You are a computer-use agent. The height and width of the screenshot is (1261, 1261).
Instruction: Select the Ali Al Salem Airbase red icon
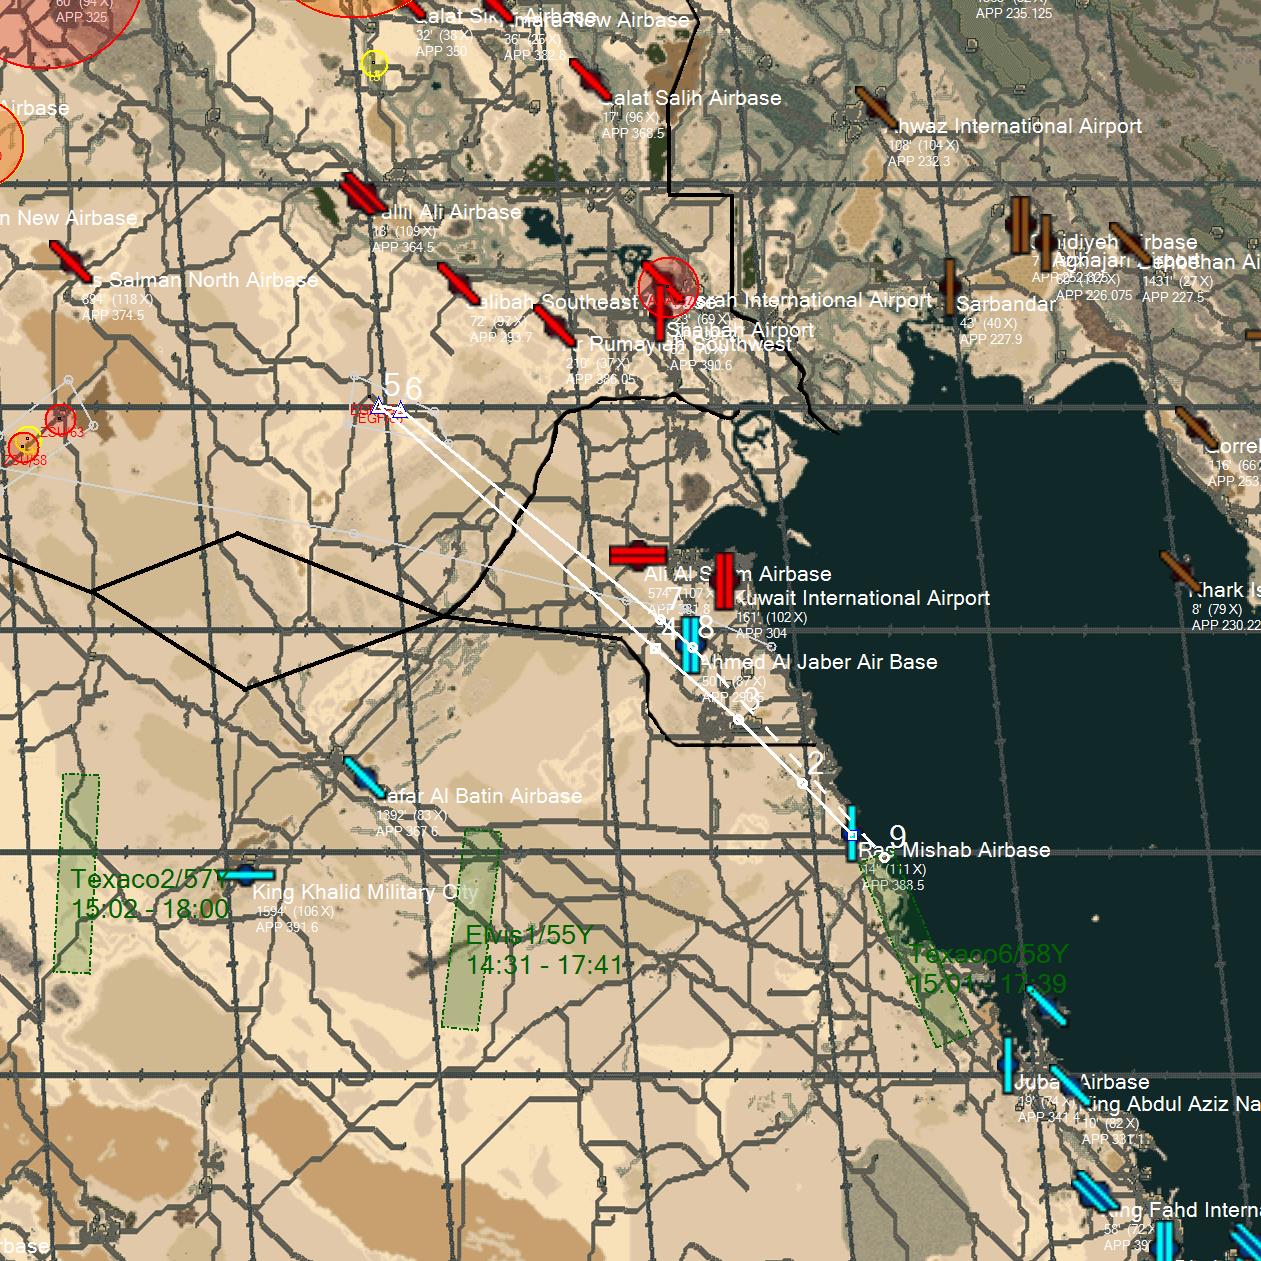click(x=638, y=555)
